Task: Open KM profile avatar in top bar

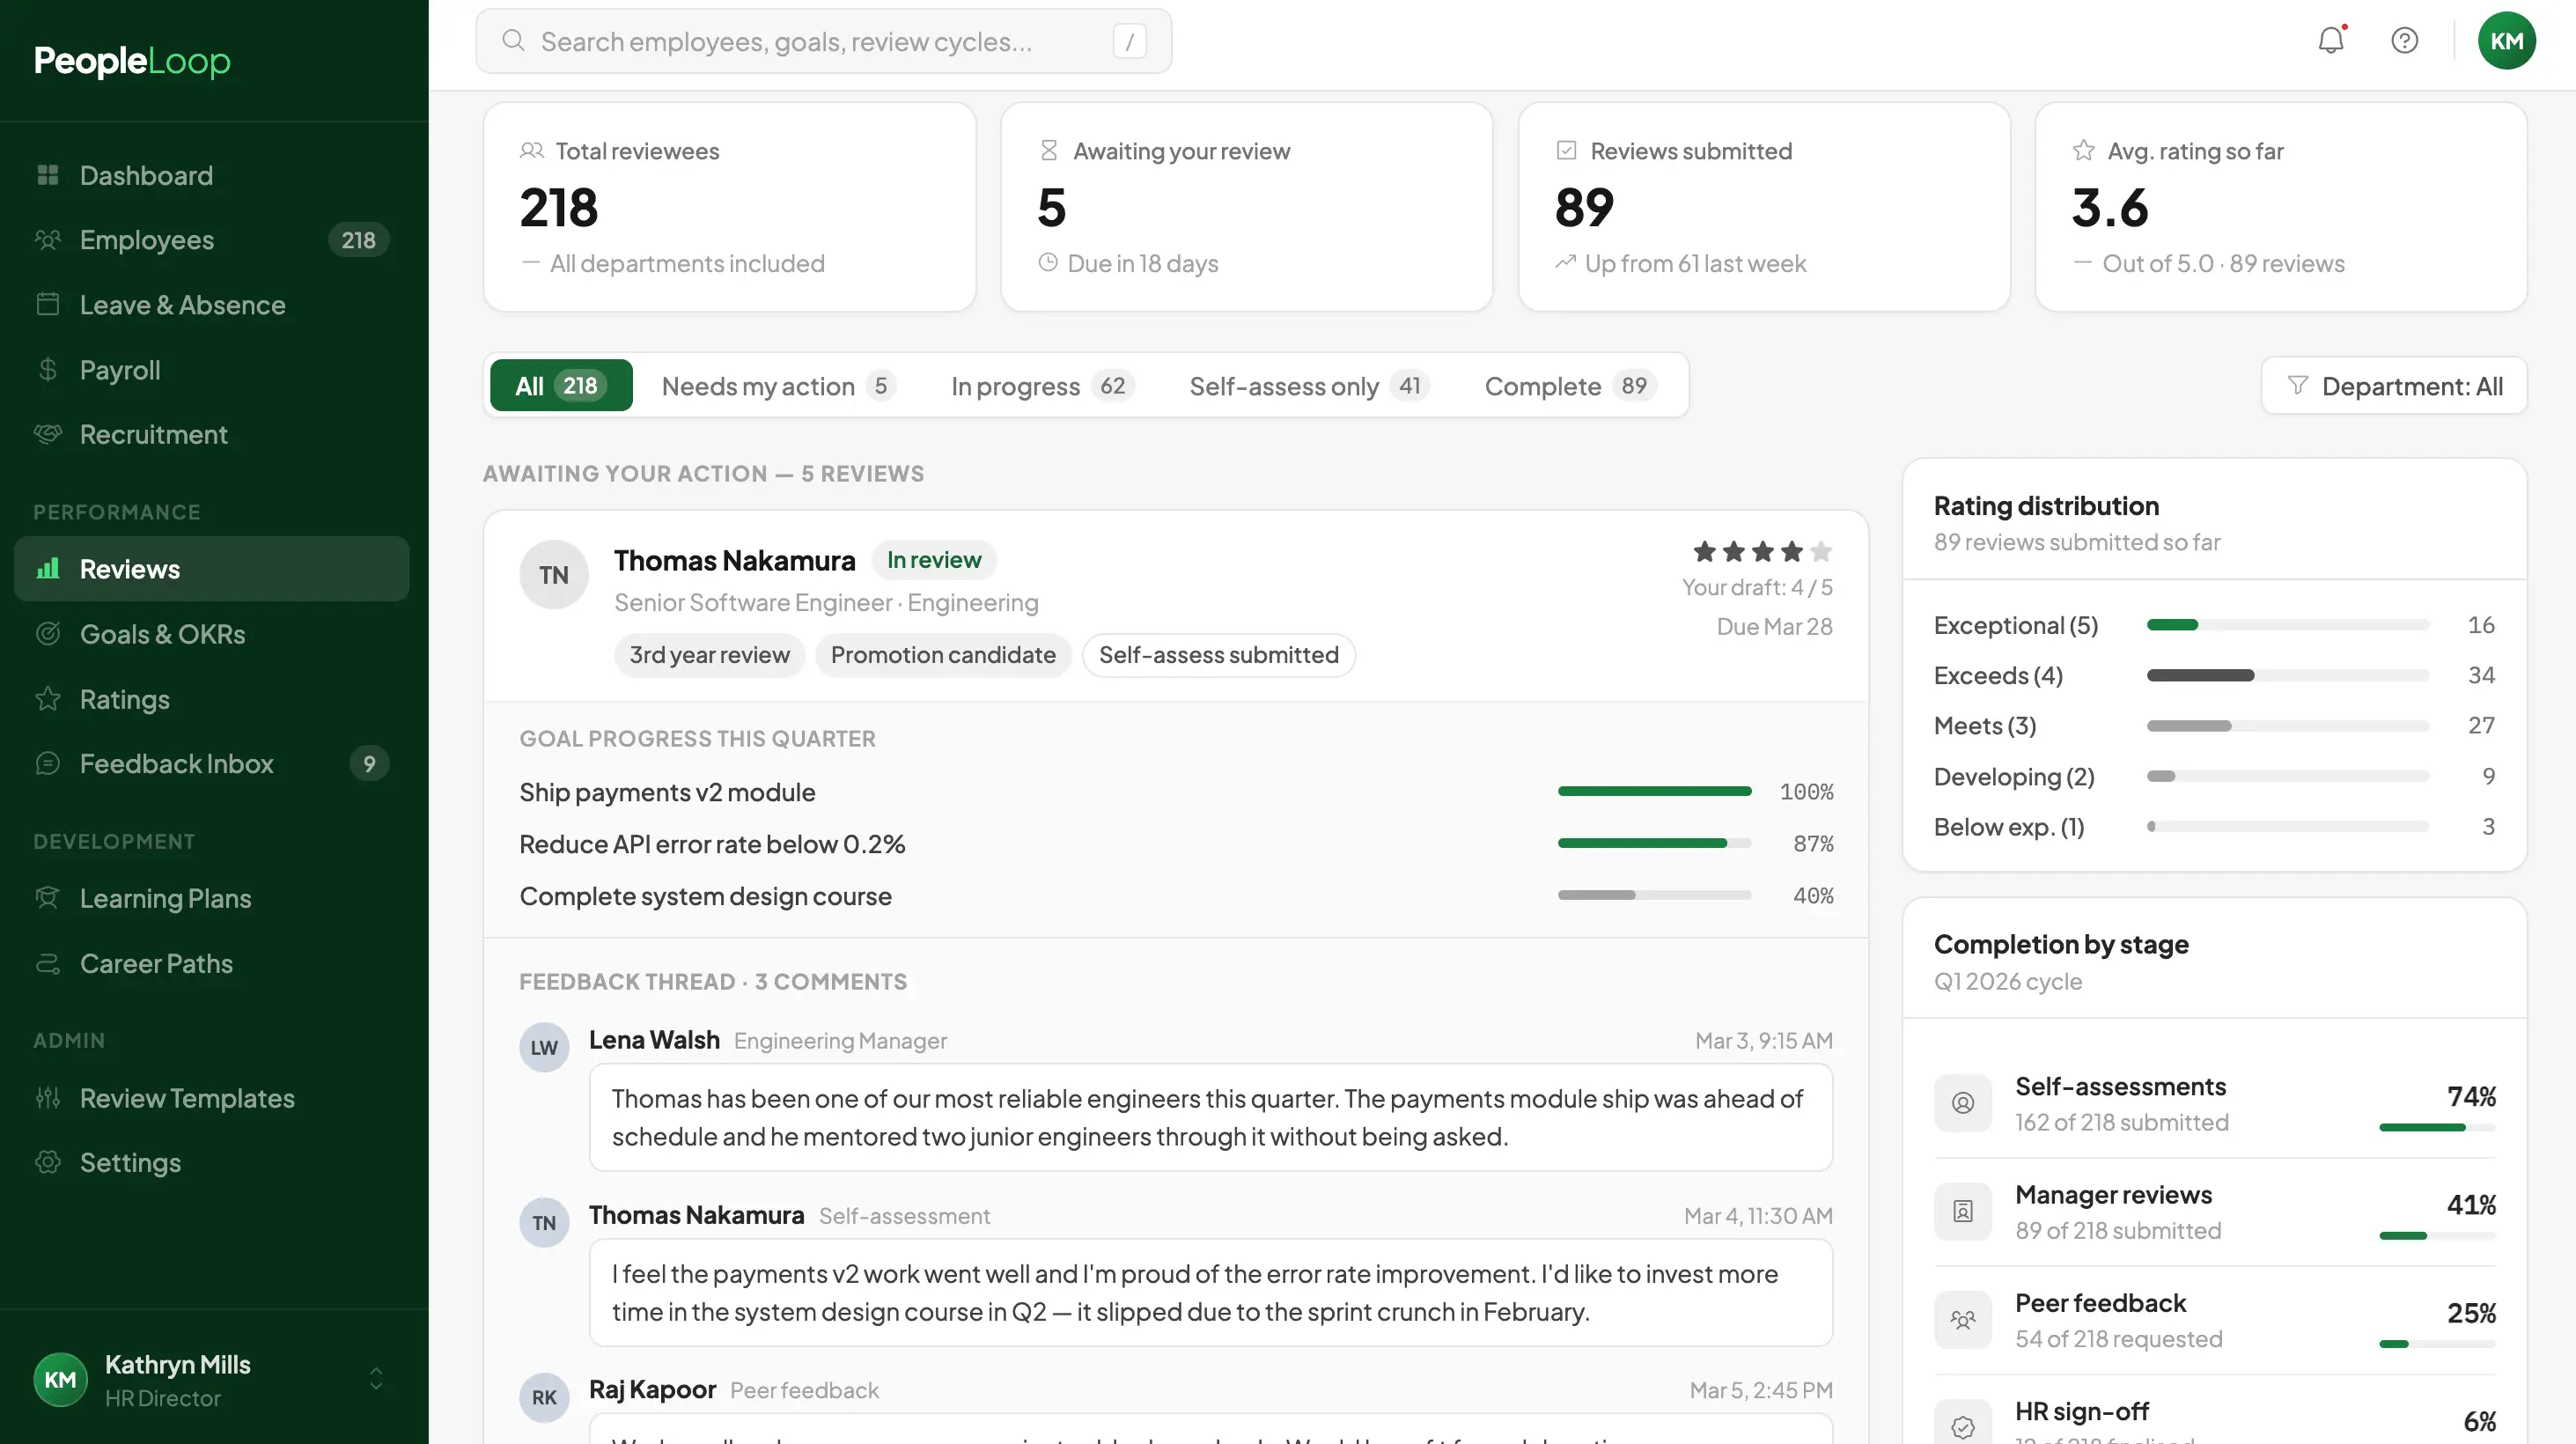Action: coord(2506,41)
